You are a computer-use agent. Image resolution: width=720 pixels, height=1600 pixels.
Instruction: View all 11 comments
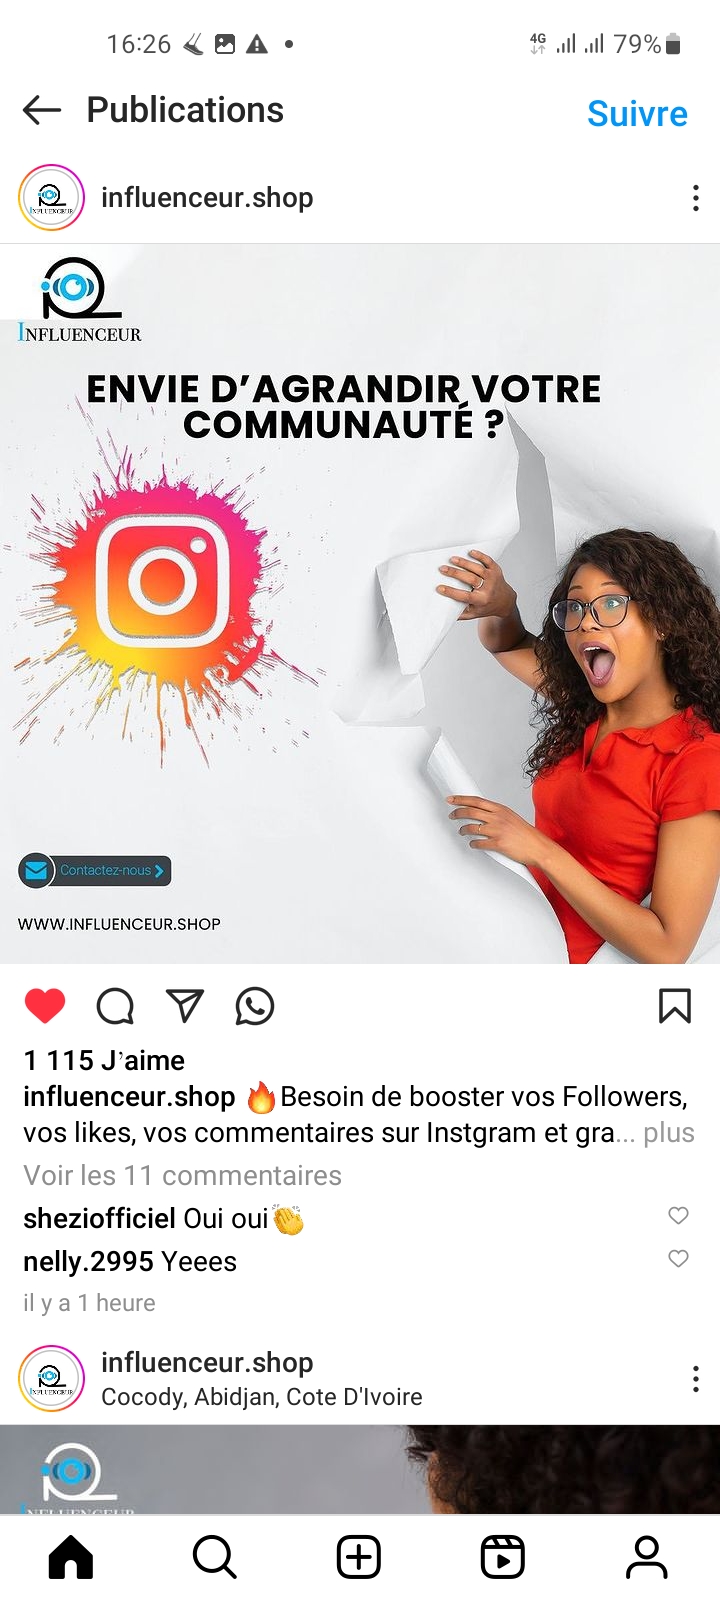click(182, 1175)
